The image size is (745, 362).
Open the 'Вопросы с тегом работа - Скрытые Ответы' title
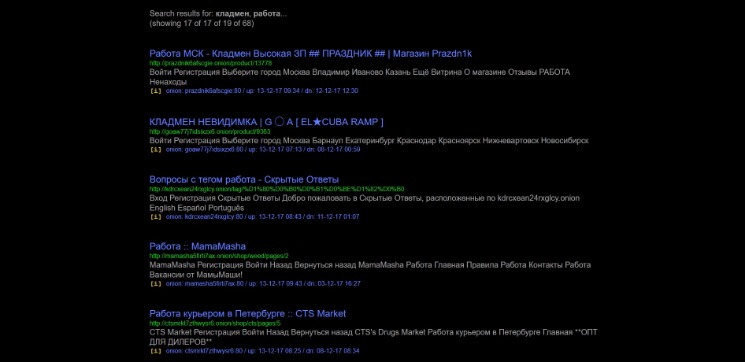(x=244, y=180)
